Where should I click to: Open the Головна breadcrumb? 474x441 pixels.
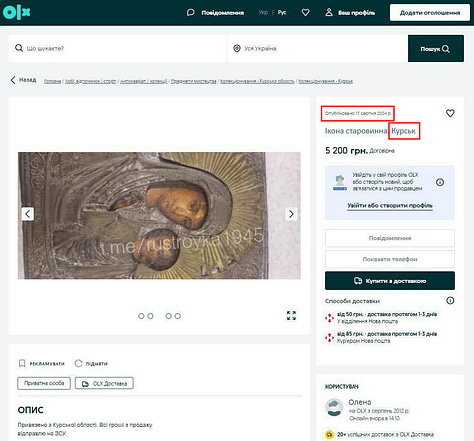point(52,81)
